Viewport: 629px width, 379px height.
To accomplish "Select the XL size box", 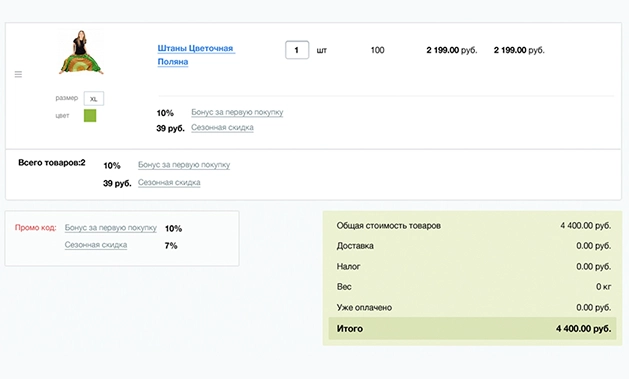I will pos(94,99).
